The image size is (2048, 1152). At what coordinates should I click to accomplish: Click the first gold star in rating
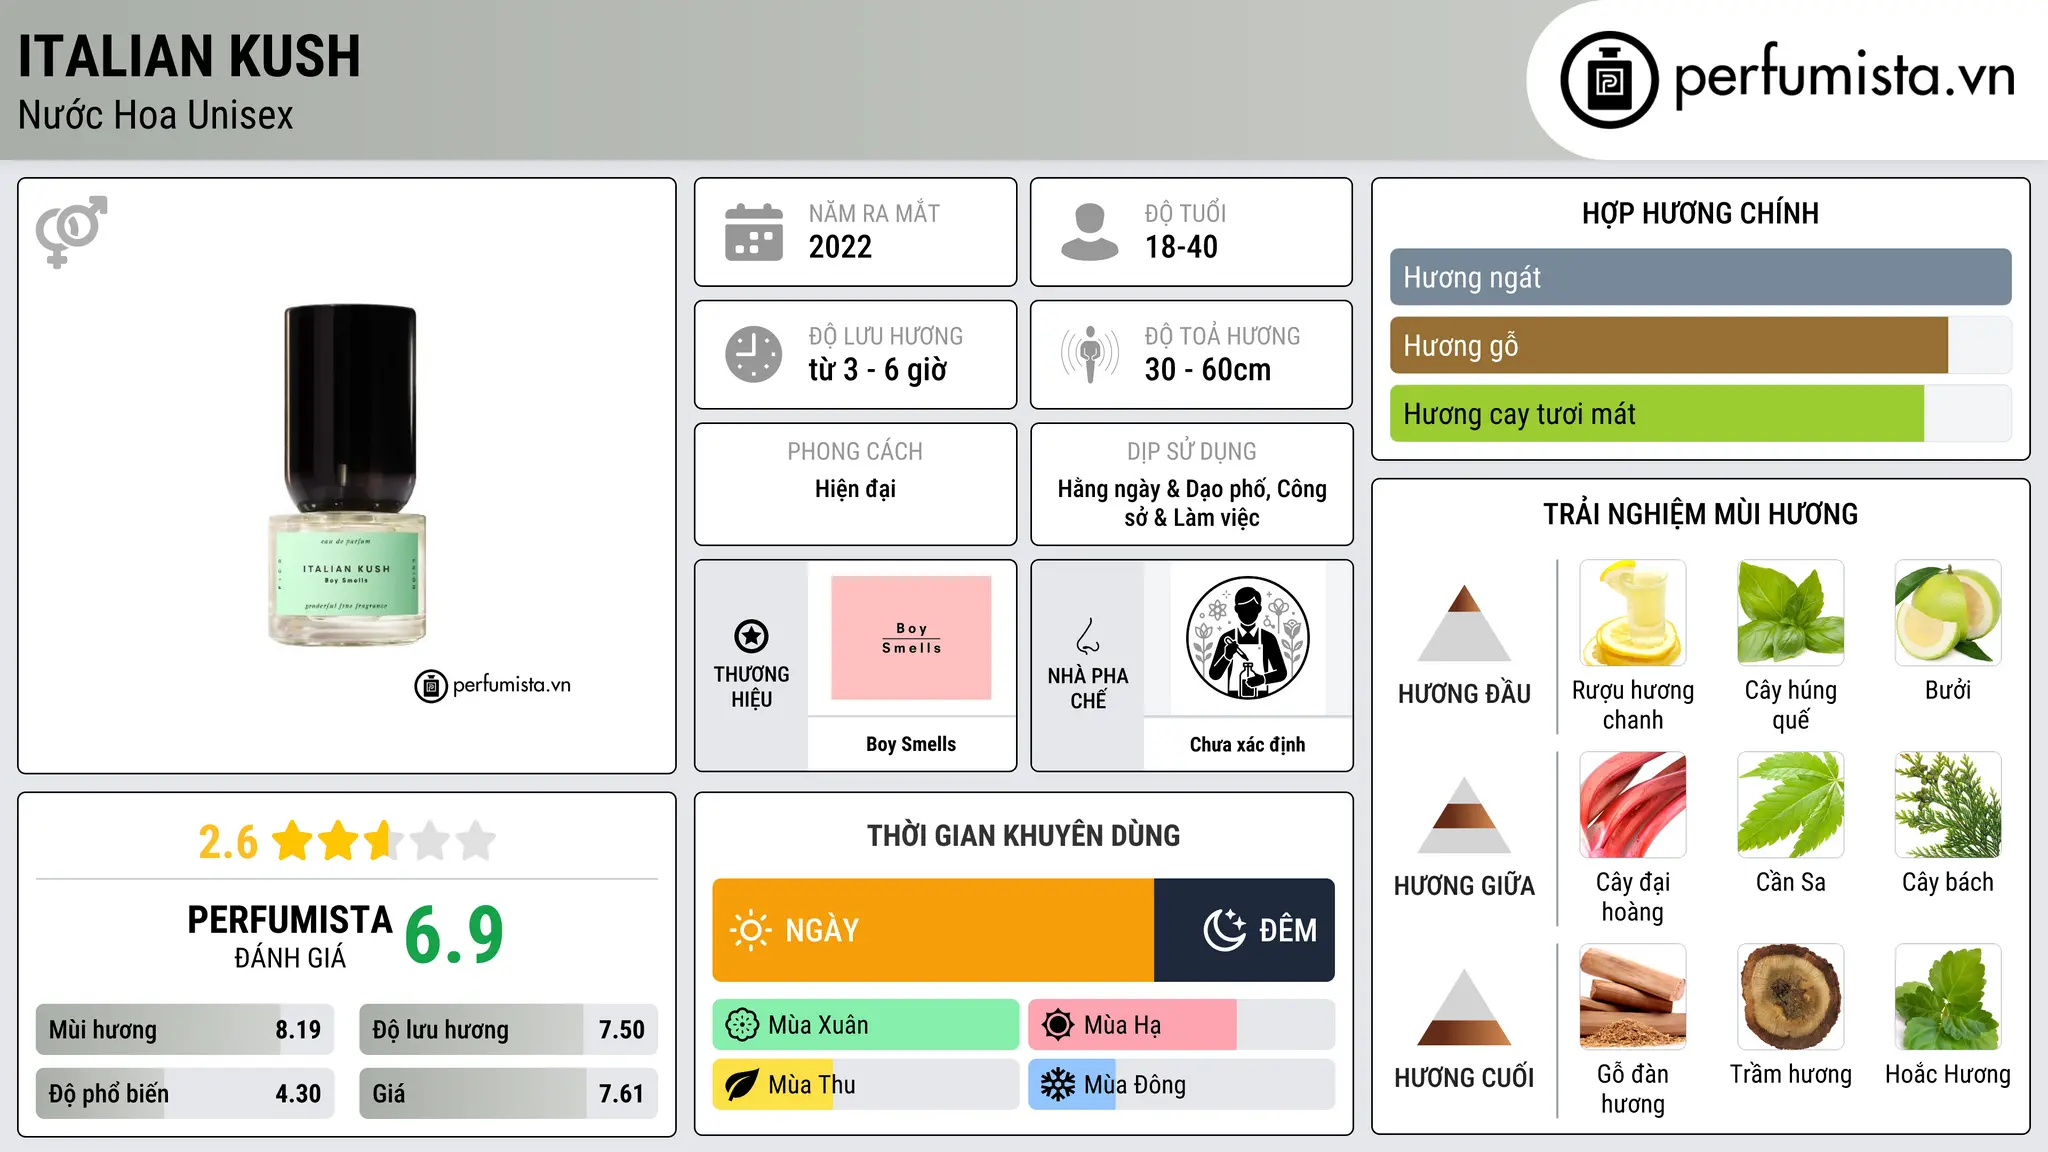point(293,841)
